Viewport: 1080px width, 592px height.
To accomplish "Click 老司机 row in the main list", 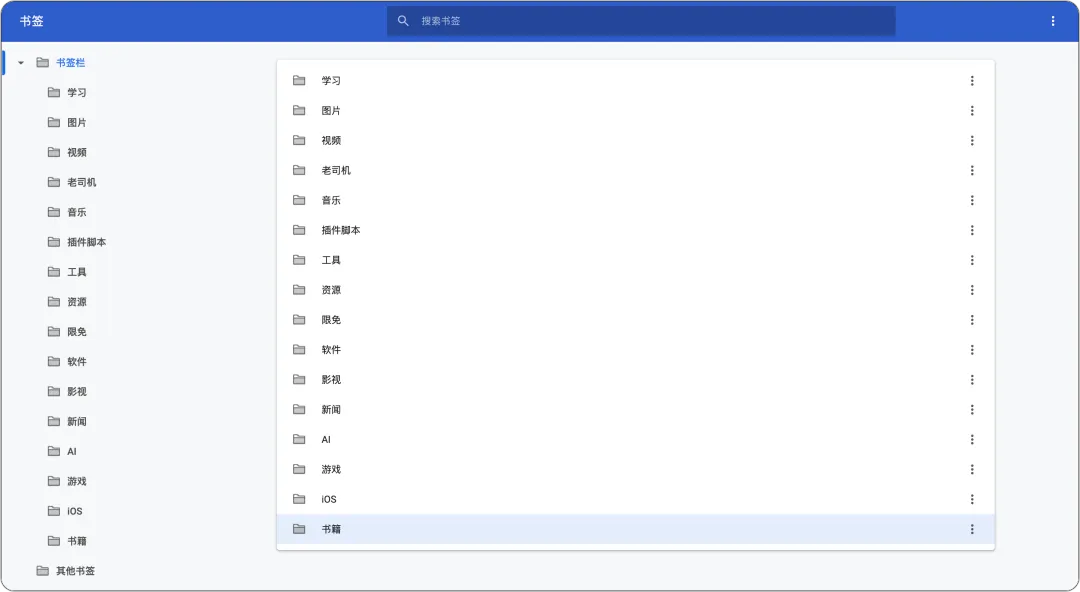I will point(635,170).
